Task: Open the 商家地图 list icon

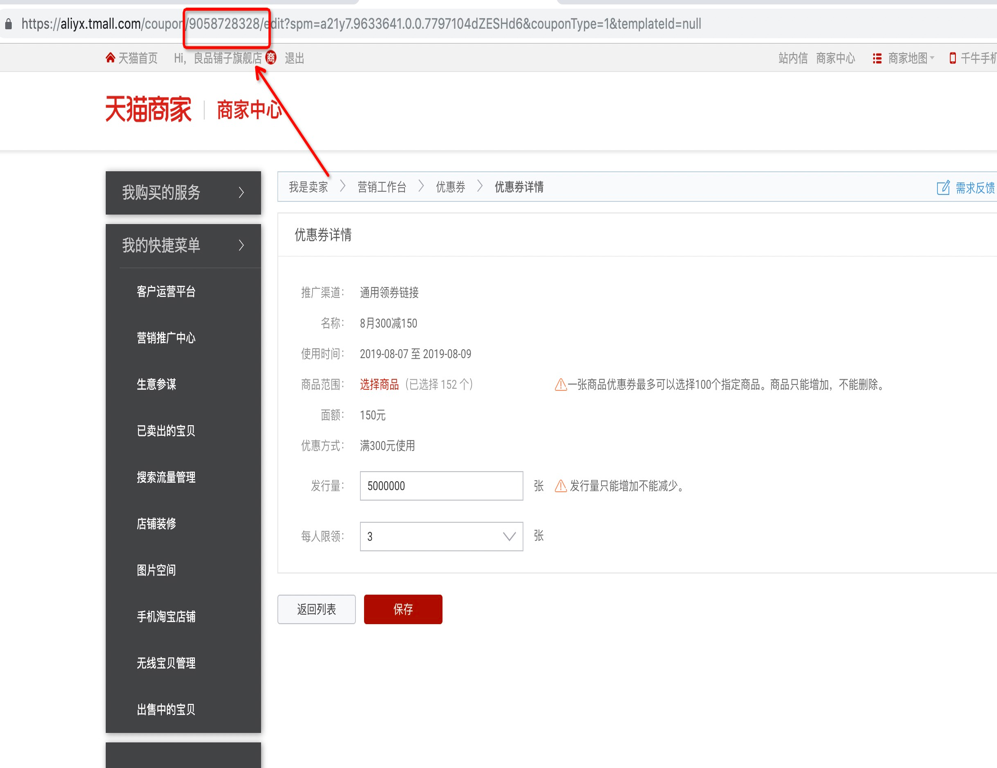Action: click(877, 58)
